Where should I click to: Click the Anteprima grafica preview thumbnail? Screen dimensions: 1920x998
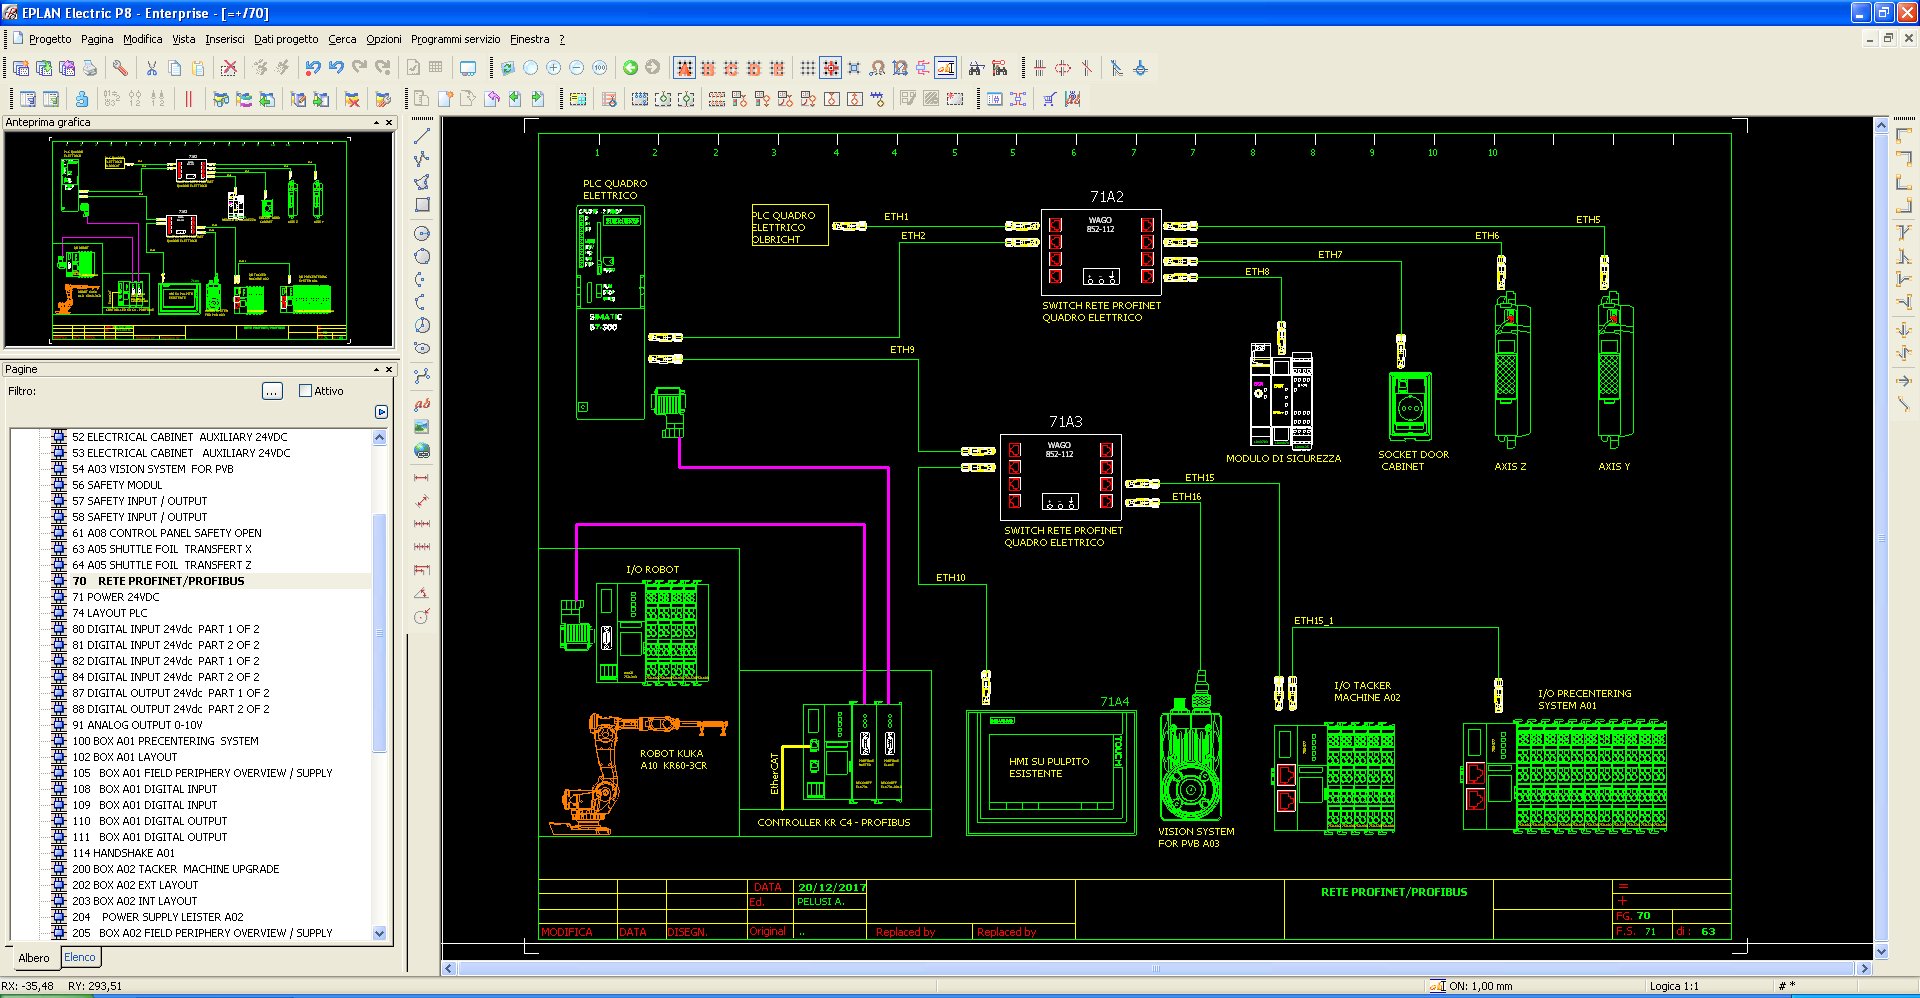coord(199,240)
